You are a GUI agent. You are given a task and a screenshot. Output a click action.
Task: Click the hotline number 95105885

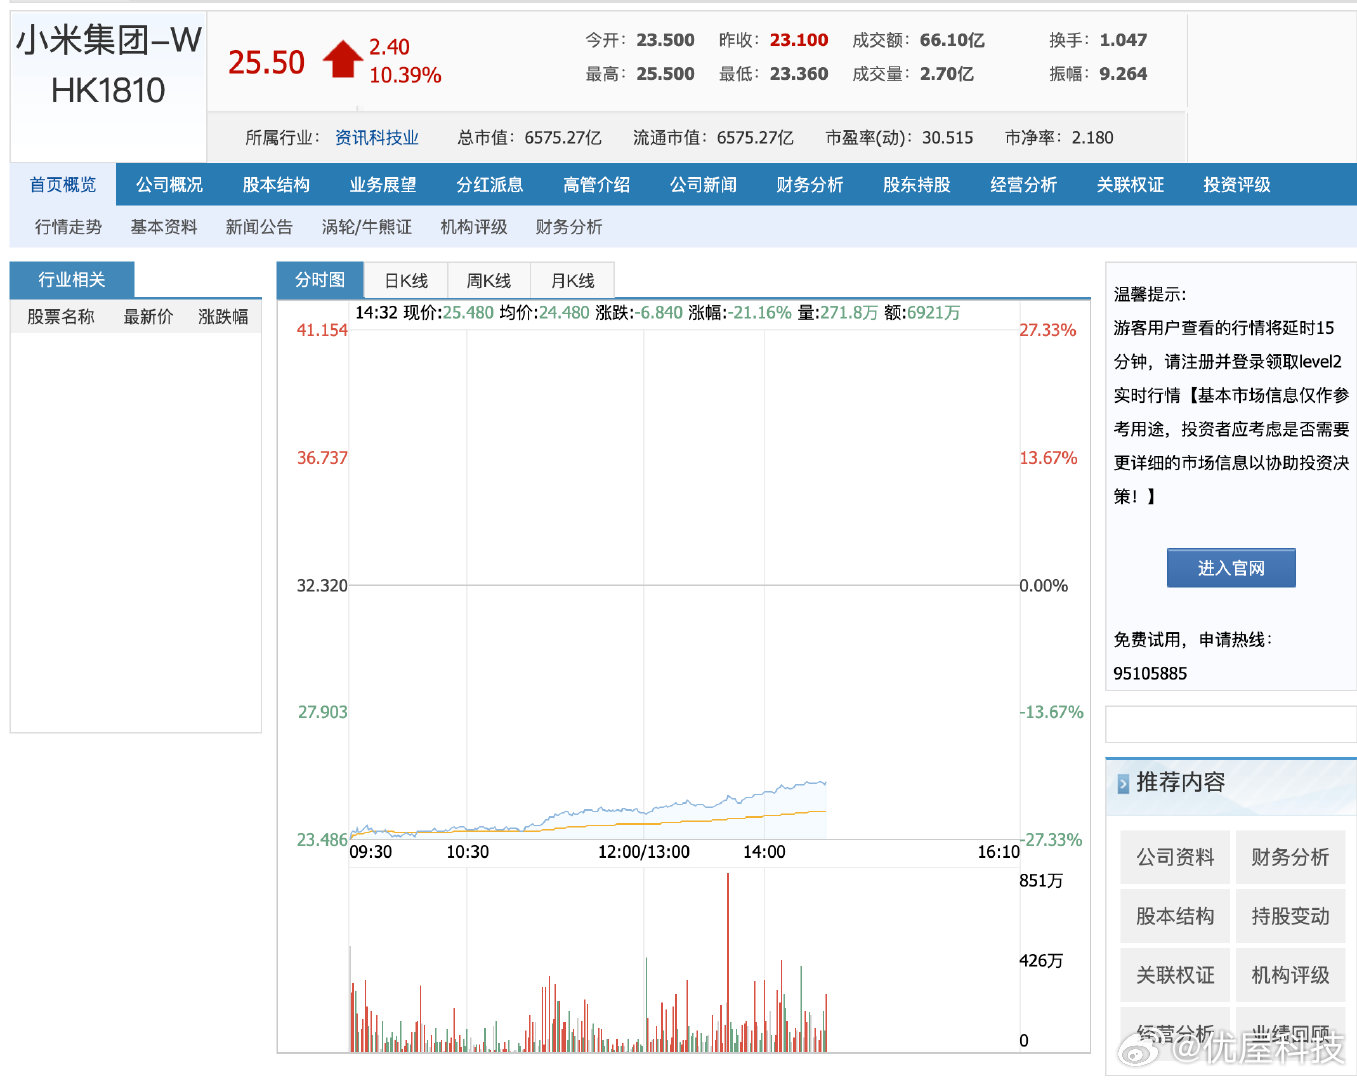(x=1150, y=674)
